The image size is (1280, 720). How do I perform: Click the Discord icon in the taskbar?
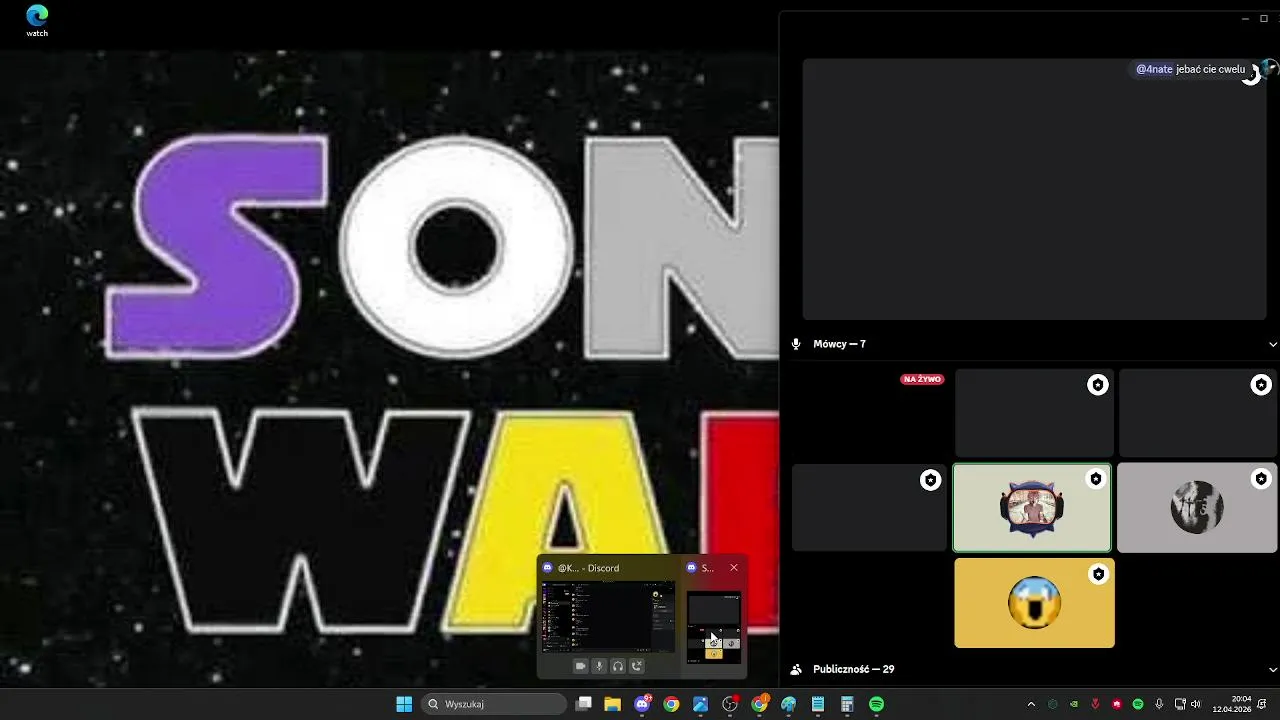pyautogui.click(x=642, y=704)
